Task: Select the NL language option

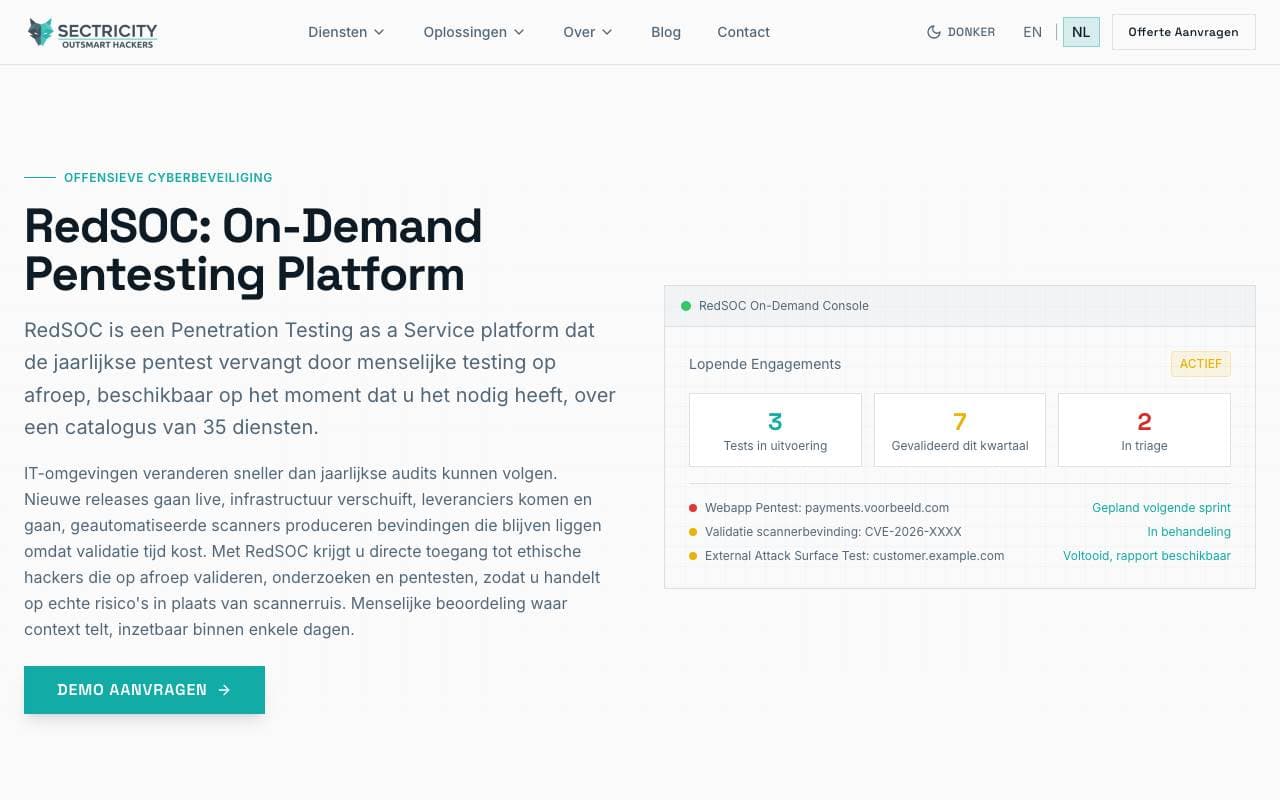Action: tap(1081, 32)
